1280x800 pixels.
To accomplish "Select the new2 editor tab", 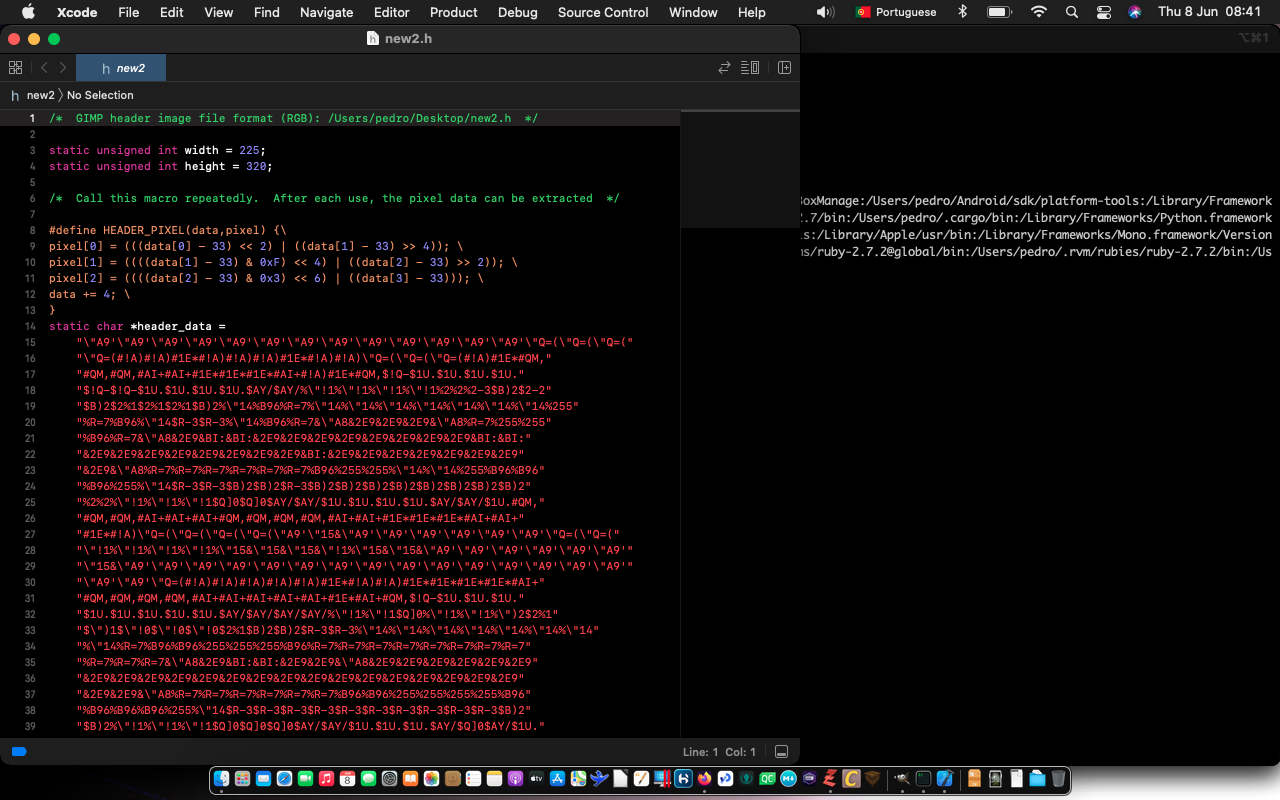I will (x=121, y=68).
